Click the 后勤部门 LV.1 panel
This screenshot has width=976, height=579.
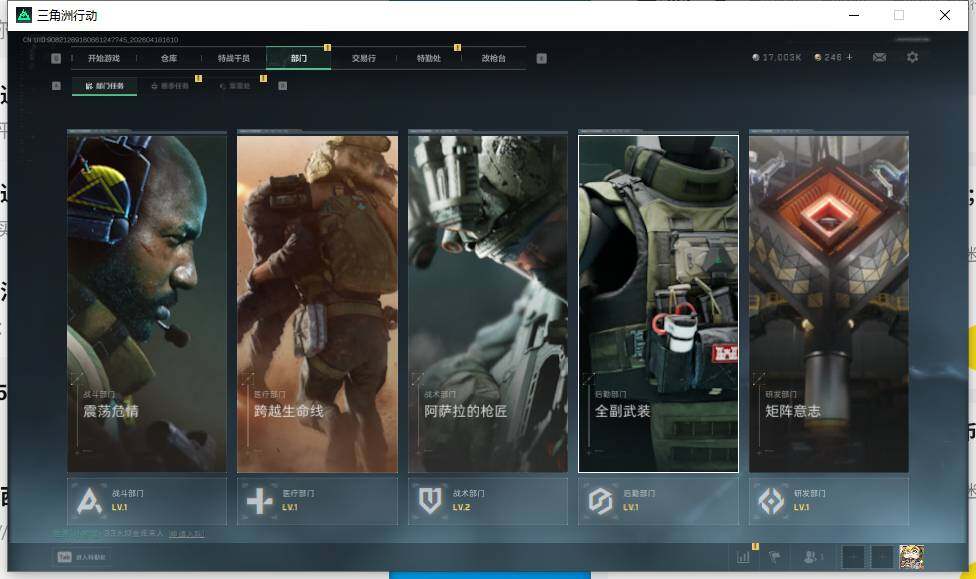point(659,501)
